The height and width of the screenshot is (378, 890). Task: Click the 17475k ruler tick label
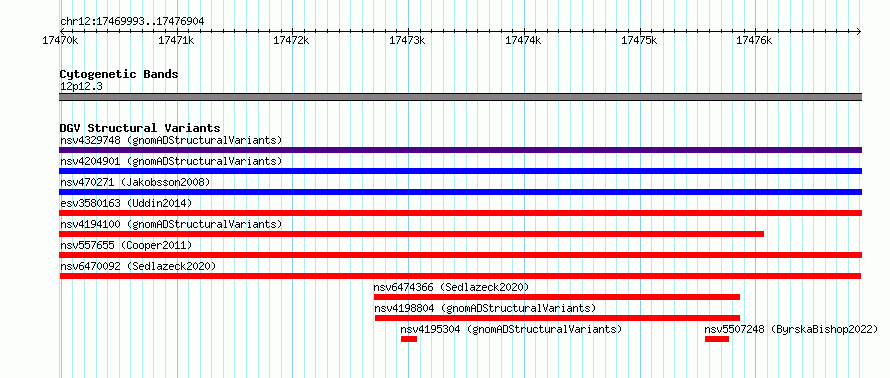[x=640, y=41]
